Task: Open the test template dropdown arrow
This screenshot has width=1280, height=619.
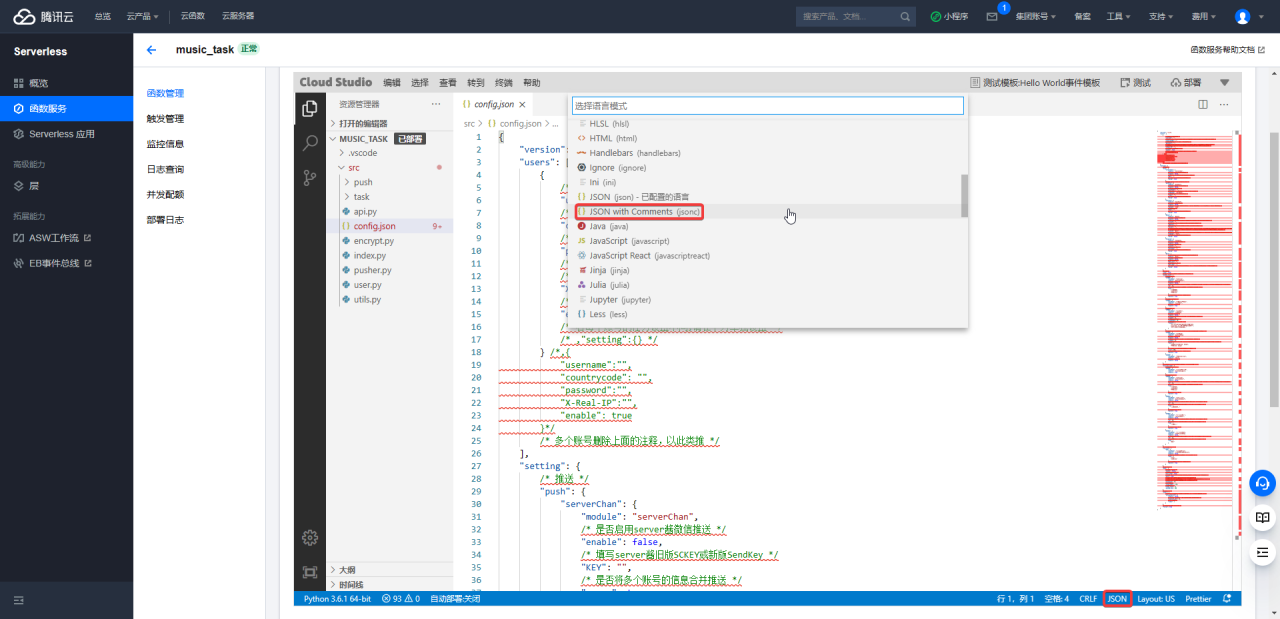Action: (1224, 83)
